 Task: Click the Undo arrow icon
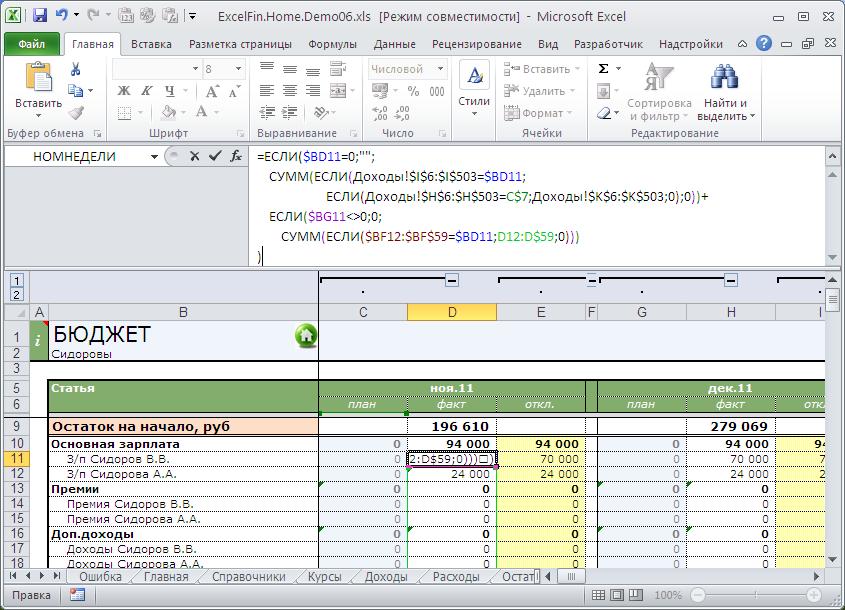[x=61, y=15]
